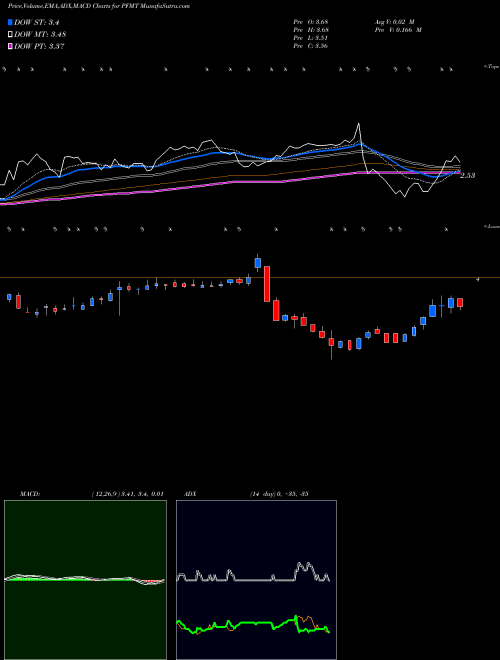Click the 'MACD:' panel heading
Screen dimensions: 500x660
click(29, 494)
